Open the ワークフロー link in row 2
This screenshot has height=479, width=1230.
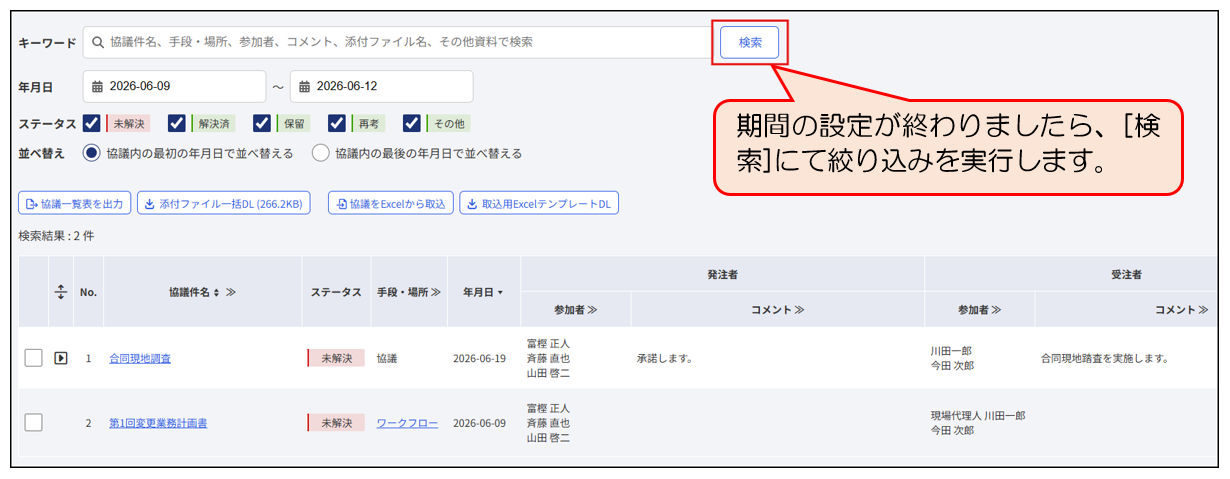[407, 423]
